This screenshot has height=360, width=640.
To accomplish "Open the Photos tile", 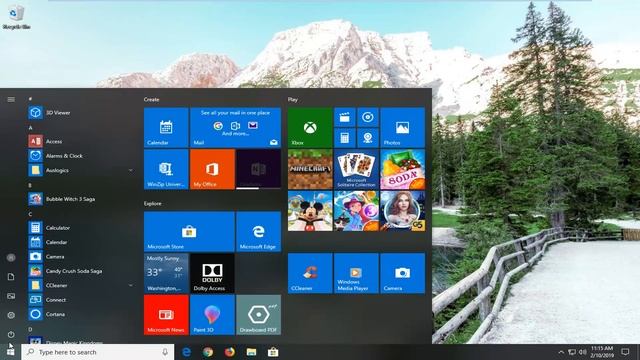I will click(x=402, y=127).
